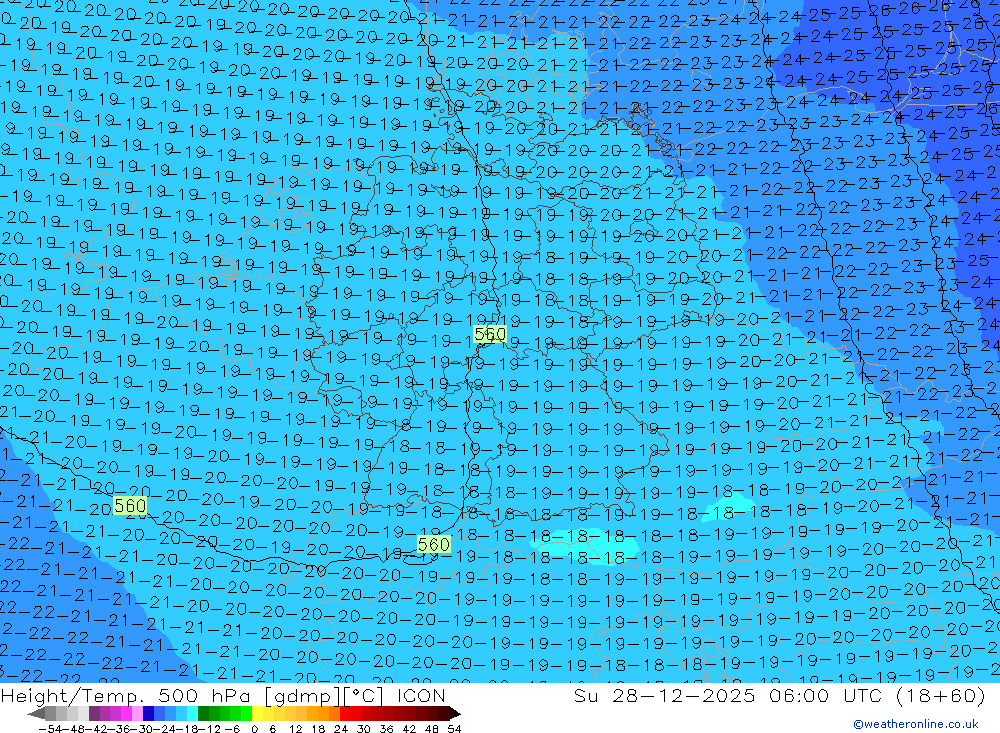Click the 560 contour label on left side
Viewport: 1000px width, 733px height.
point(129,506)
